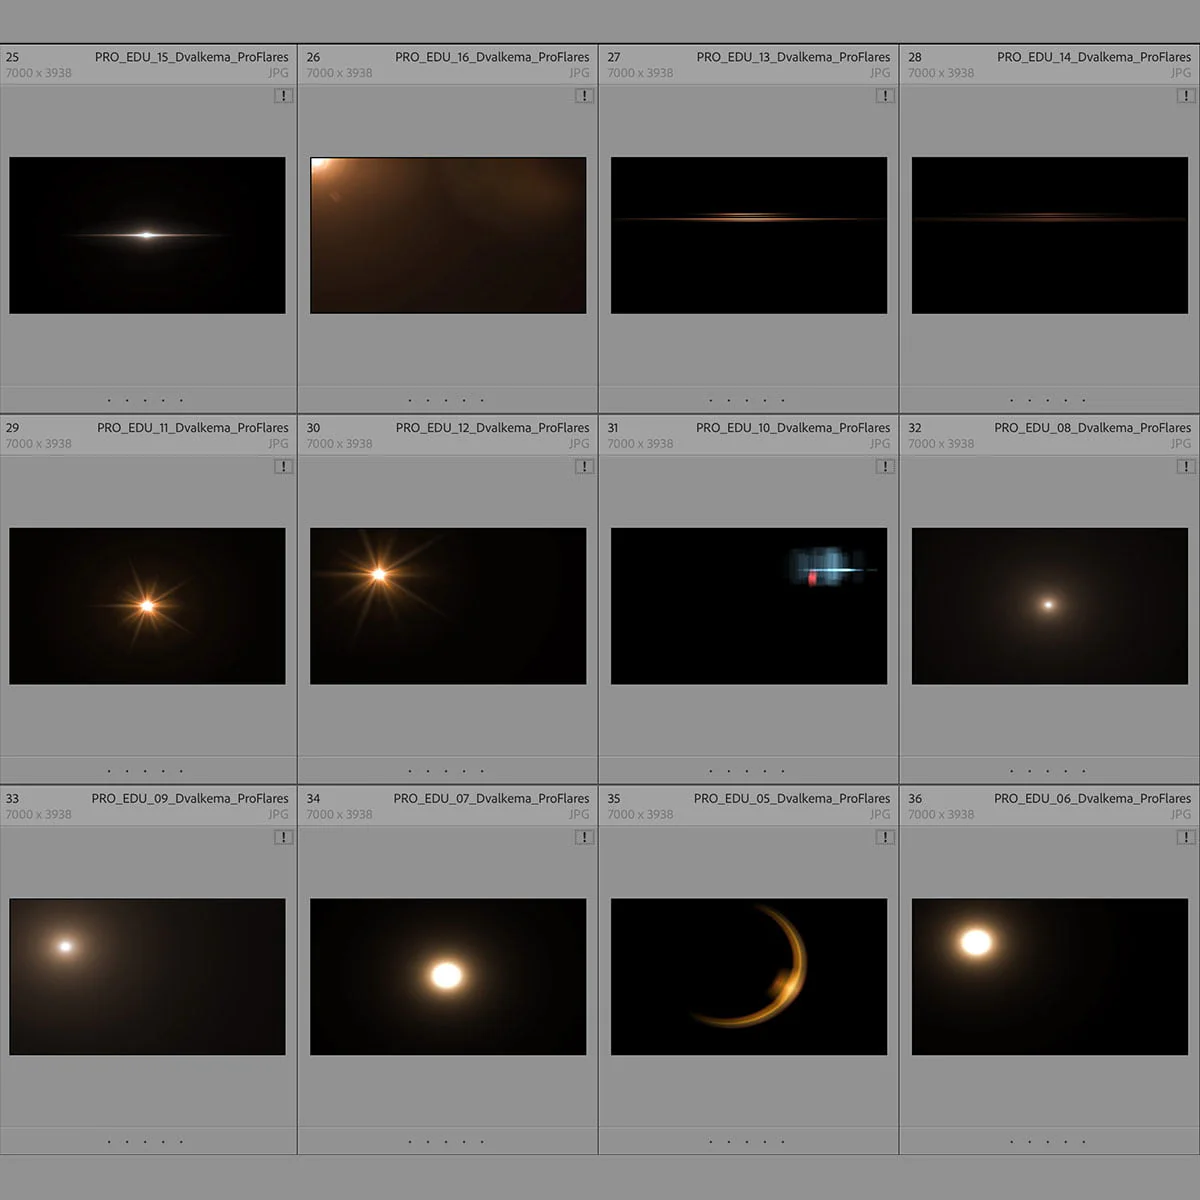Click the rating dots under PRO_EDU_13 image
The image size is (1200, 1200).
click(x=747, y=400)
